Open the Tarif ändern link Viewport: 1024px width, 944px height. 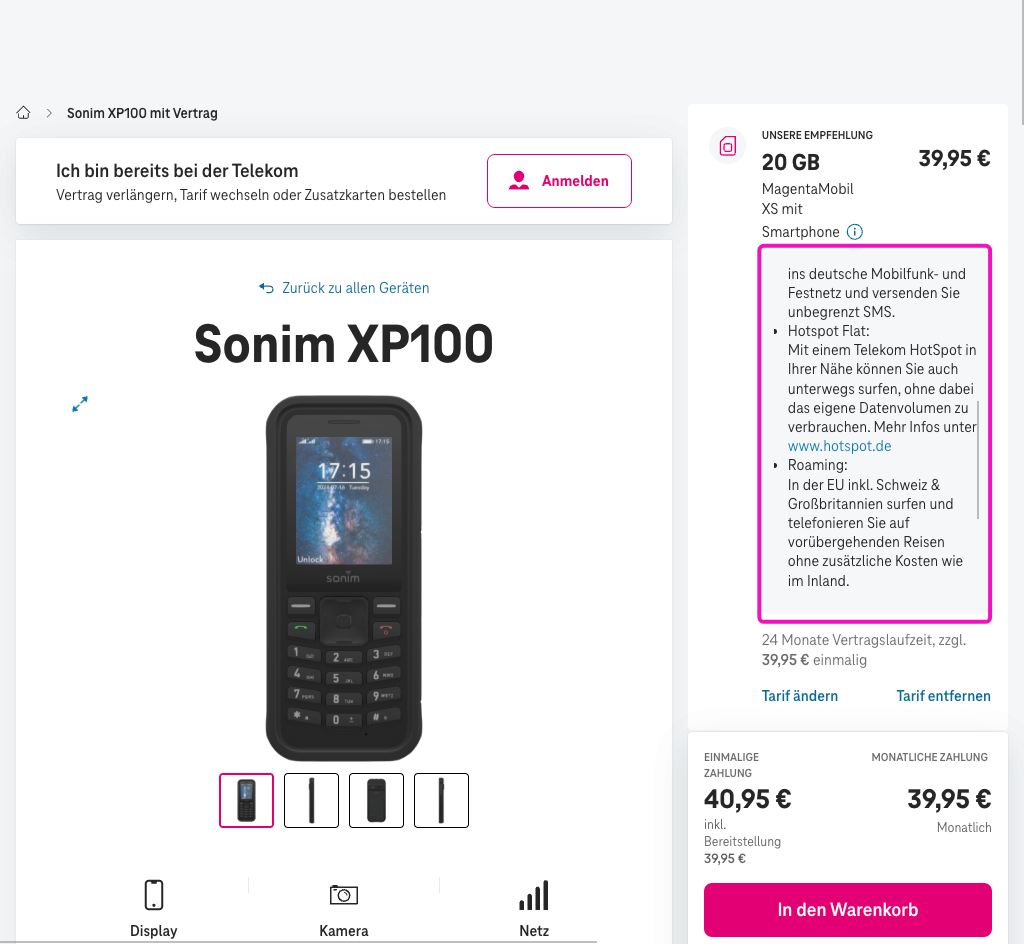(800, 695)
